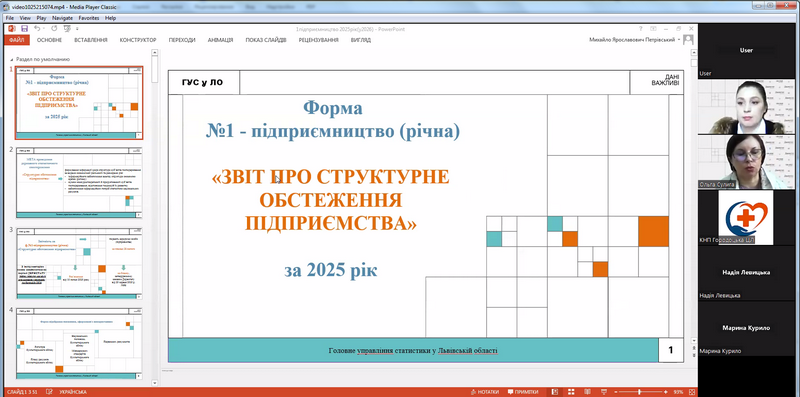Adjust the zoom slider handle
This screenshot has width=800, height=397.
pyautogui.click(x=639, y=392)
